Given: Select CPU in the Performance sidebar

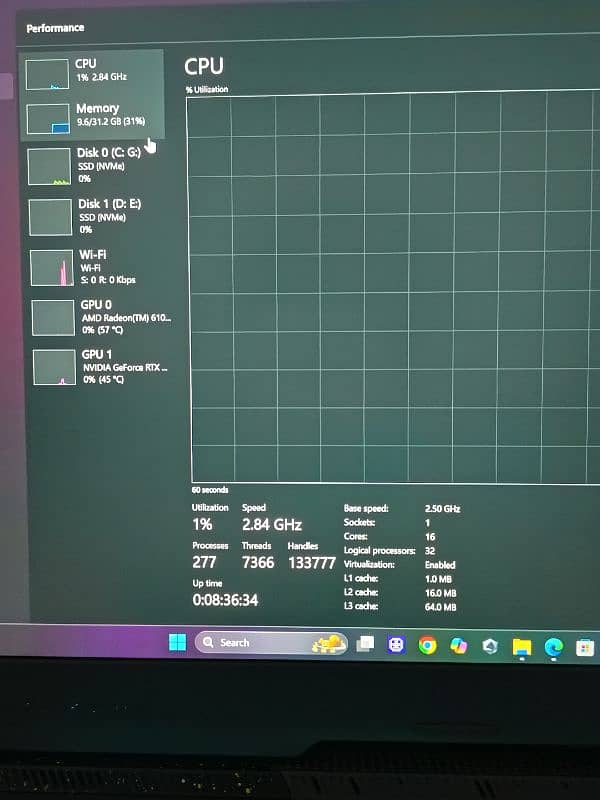Looking at the screenshot, I should coord(92,74).
